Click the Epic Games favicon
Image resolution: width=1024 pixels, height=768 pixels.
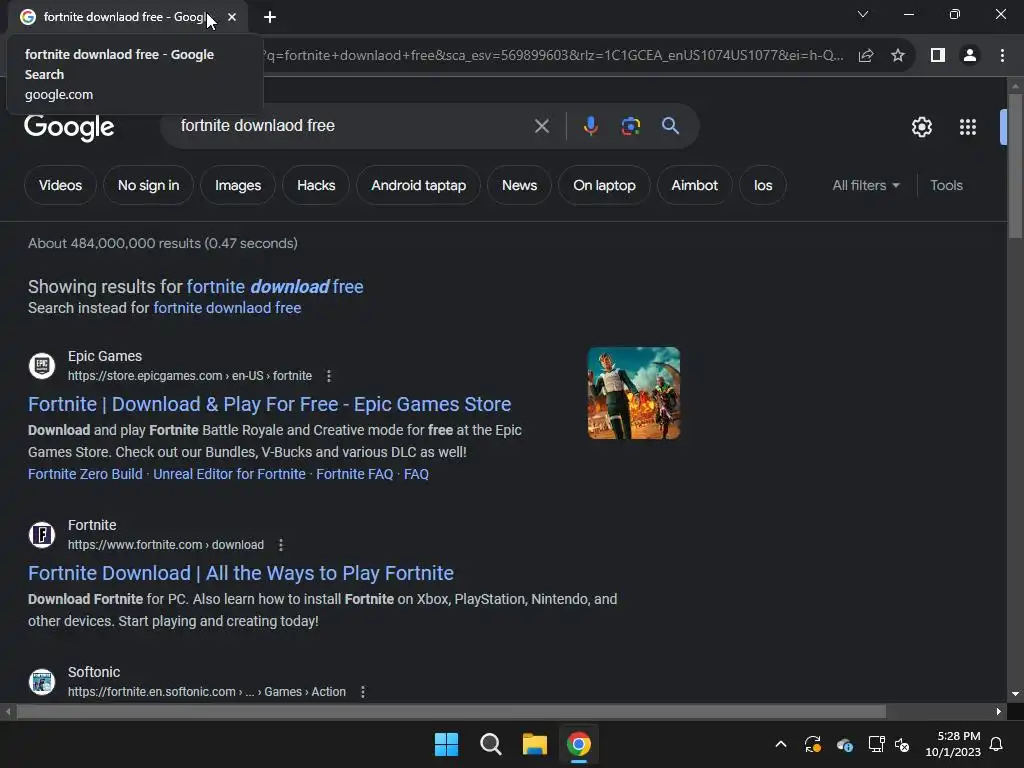pyautogui.click(x=42, y=365)
